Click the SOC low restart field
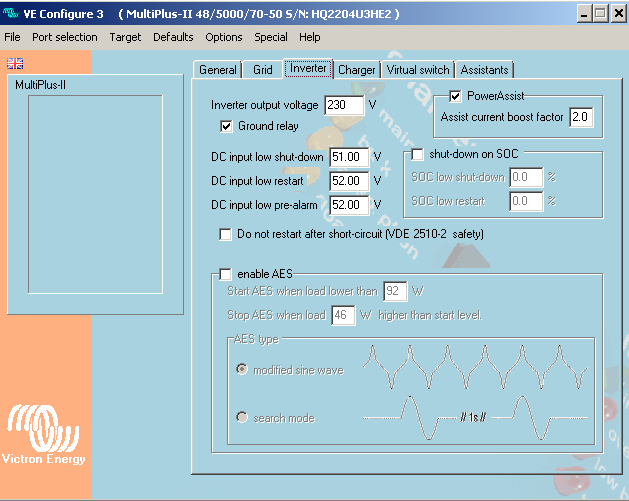This screenshot has height=501, width=629. click(x=526, y=201)
